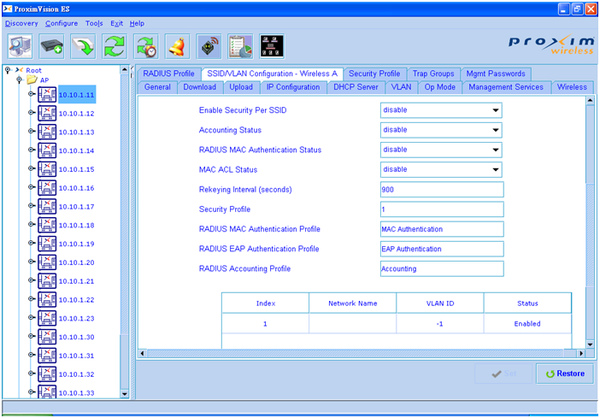This screenshot has width=600, height=418.
Task: Click the device icon for 10.10.1.32
Action: point(47,374)
